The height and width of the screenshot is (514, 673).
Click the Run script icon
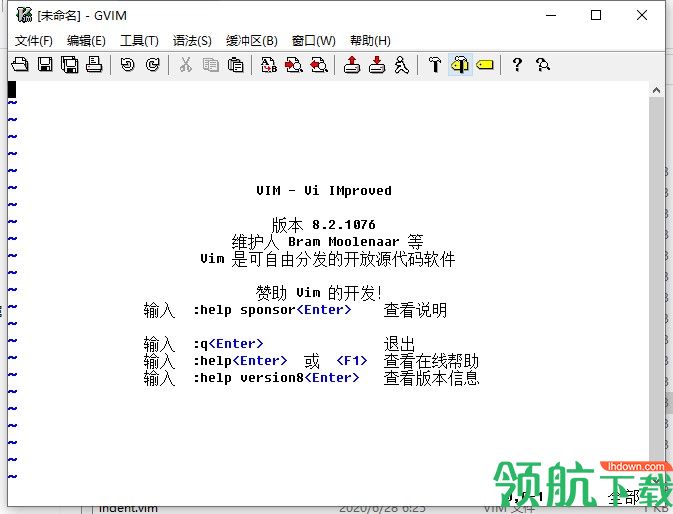pyautogui.click(x=402, y=65)
